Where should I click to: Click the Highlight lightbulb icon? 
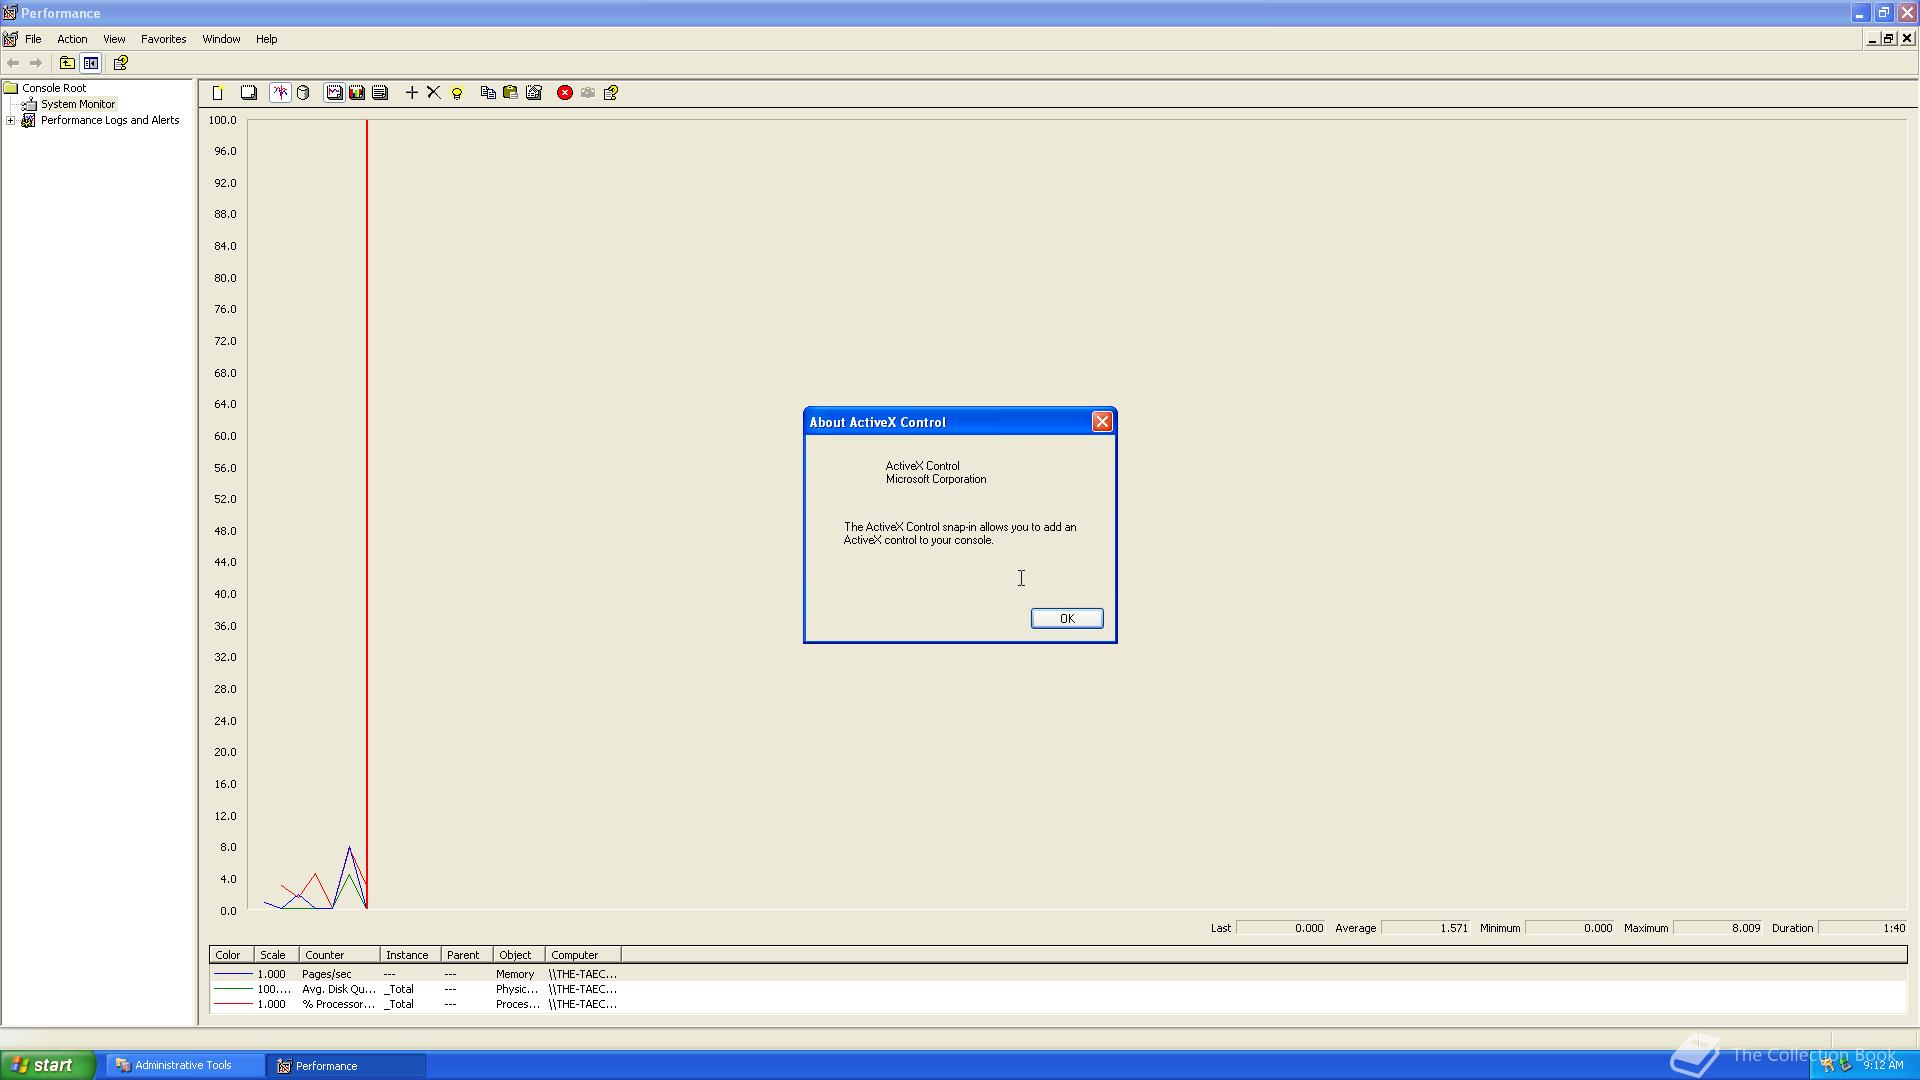tap(457, 93)
